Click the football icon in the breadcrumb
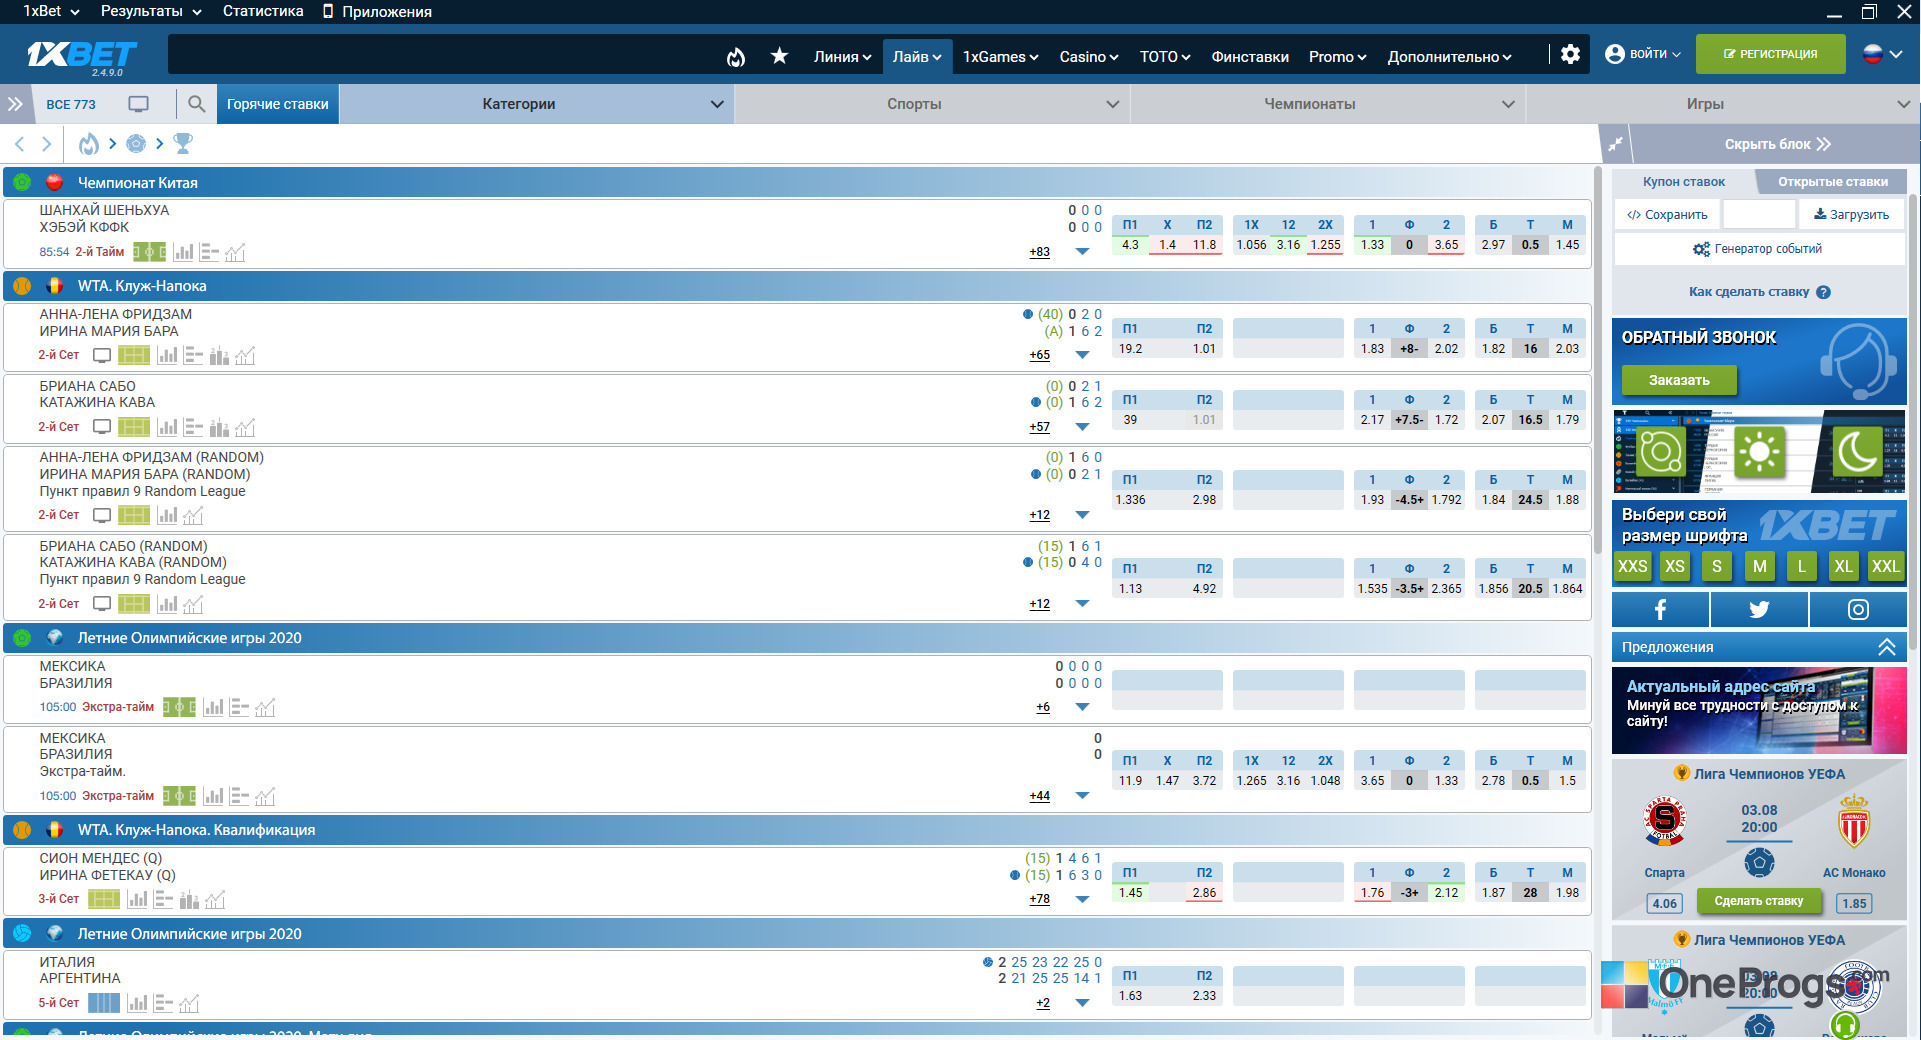The image size is (1921, 1040). (x=136, y=144)
